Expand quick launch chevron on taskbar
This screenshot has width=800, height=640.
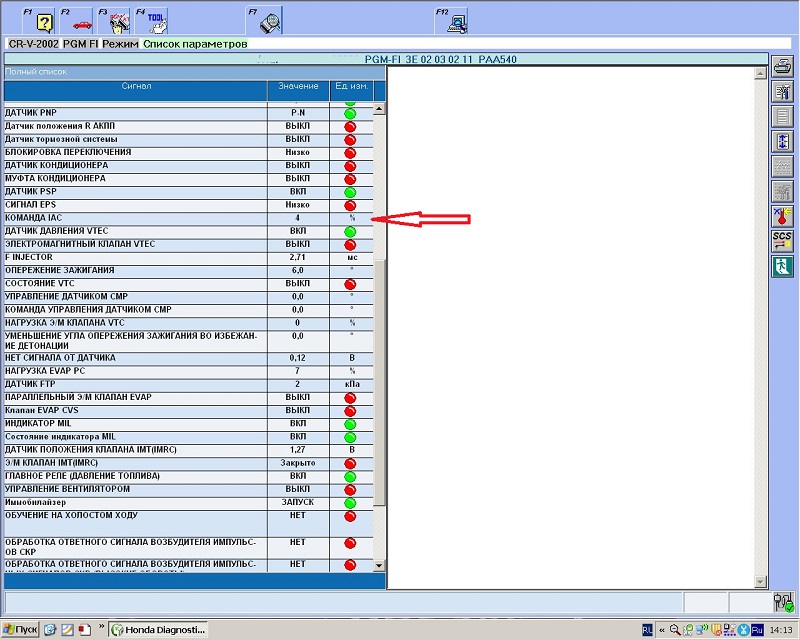pyautogui.click(x=101, y=627)
